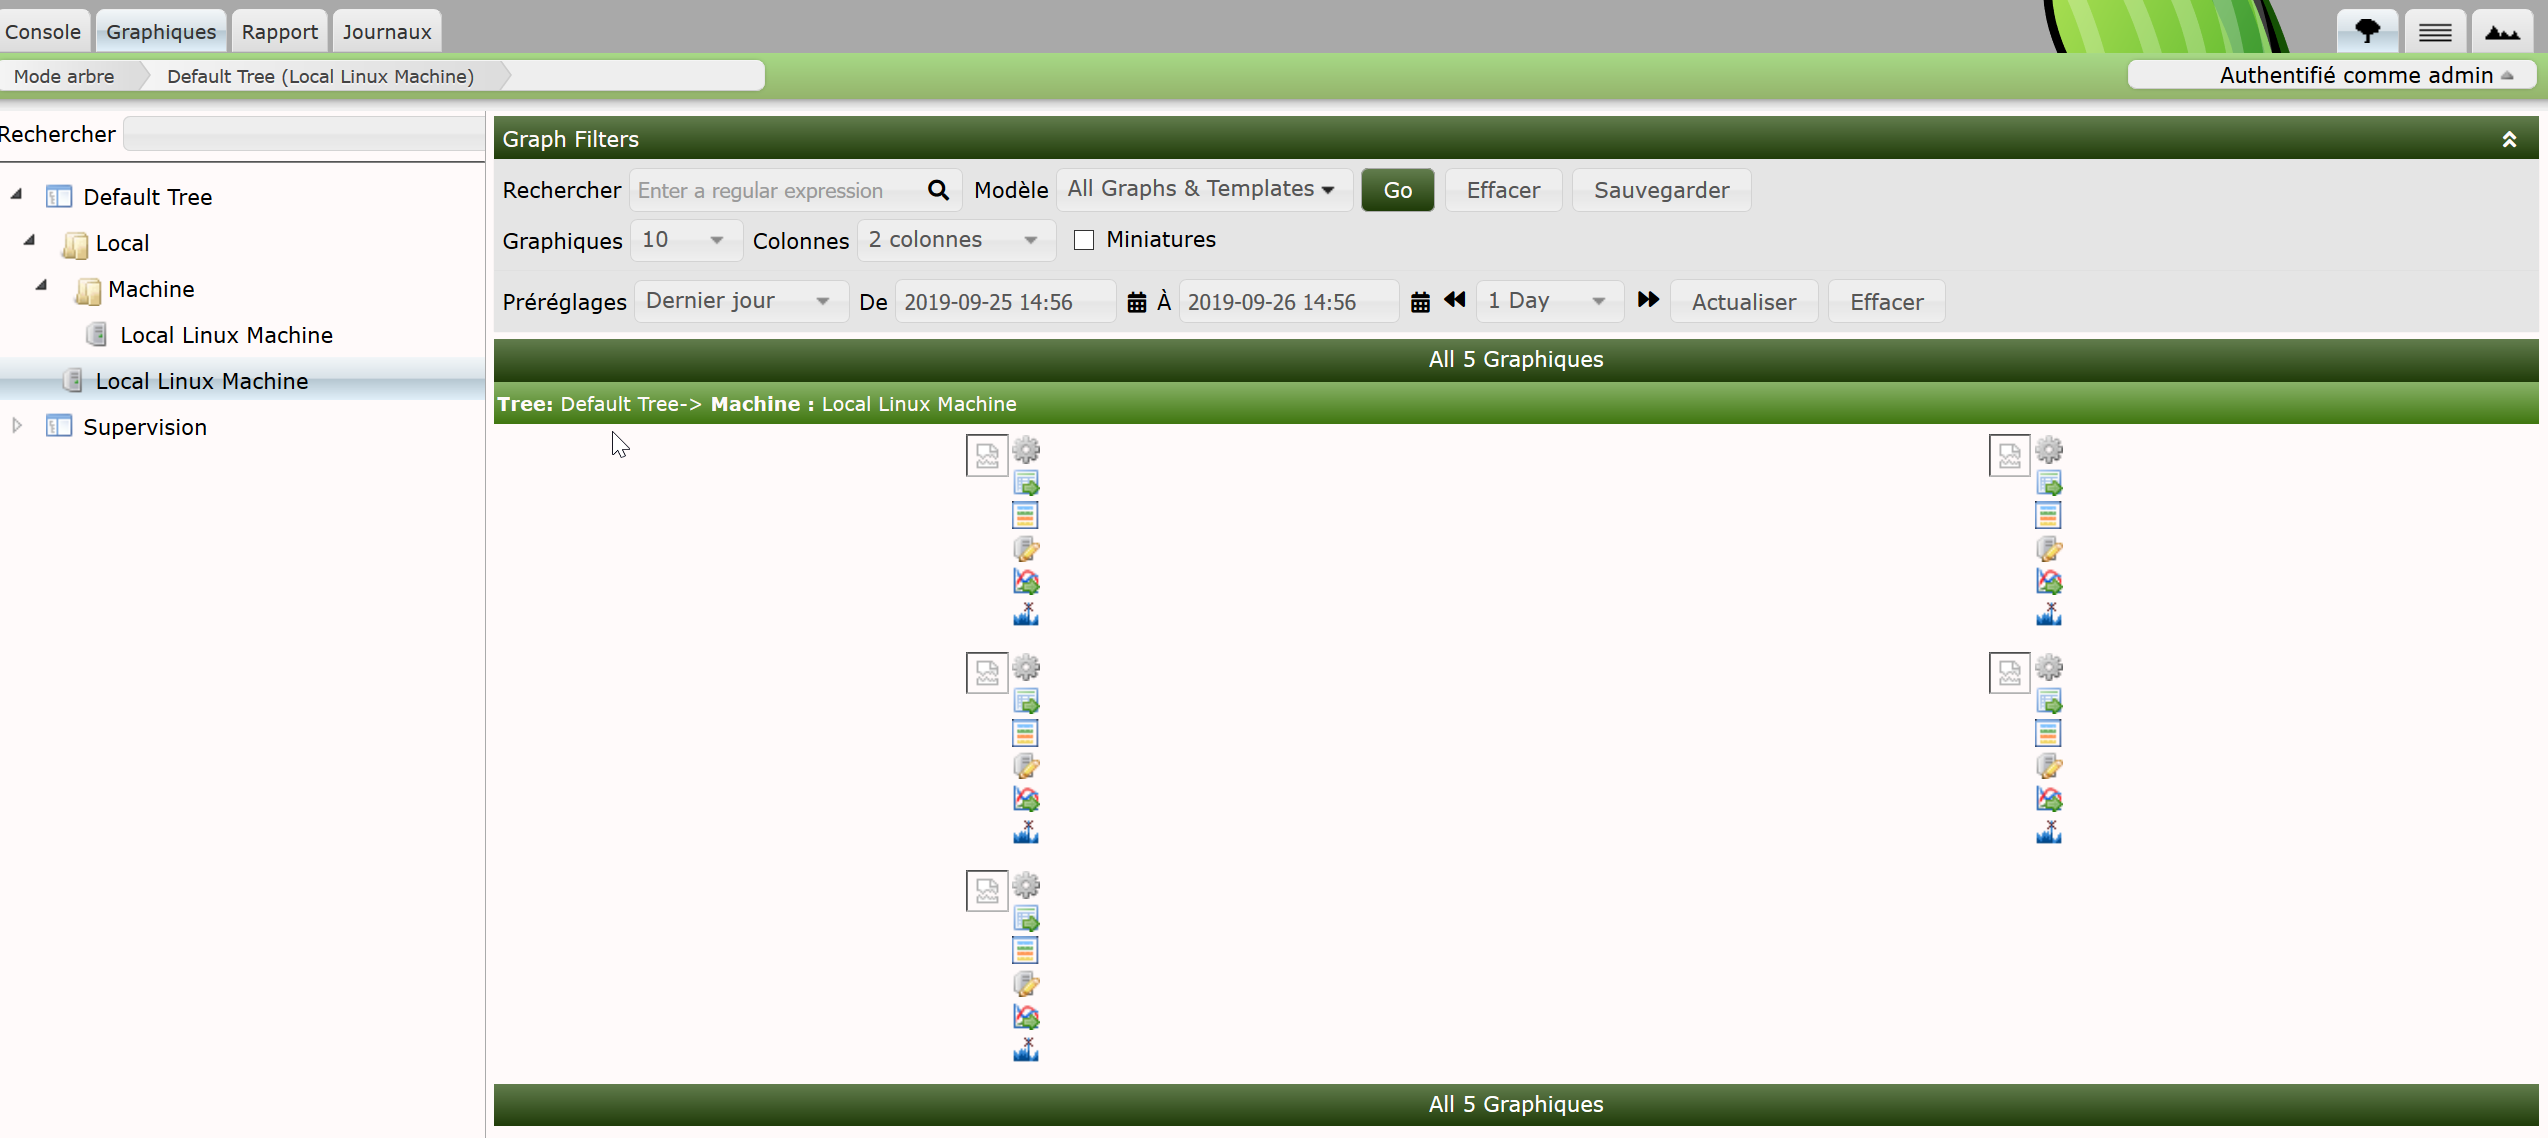Click the gear icon of the second graph
This screenshot has width=2548, height=1138.
2049,450
